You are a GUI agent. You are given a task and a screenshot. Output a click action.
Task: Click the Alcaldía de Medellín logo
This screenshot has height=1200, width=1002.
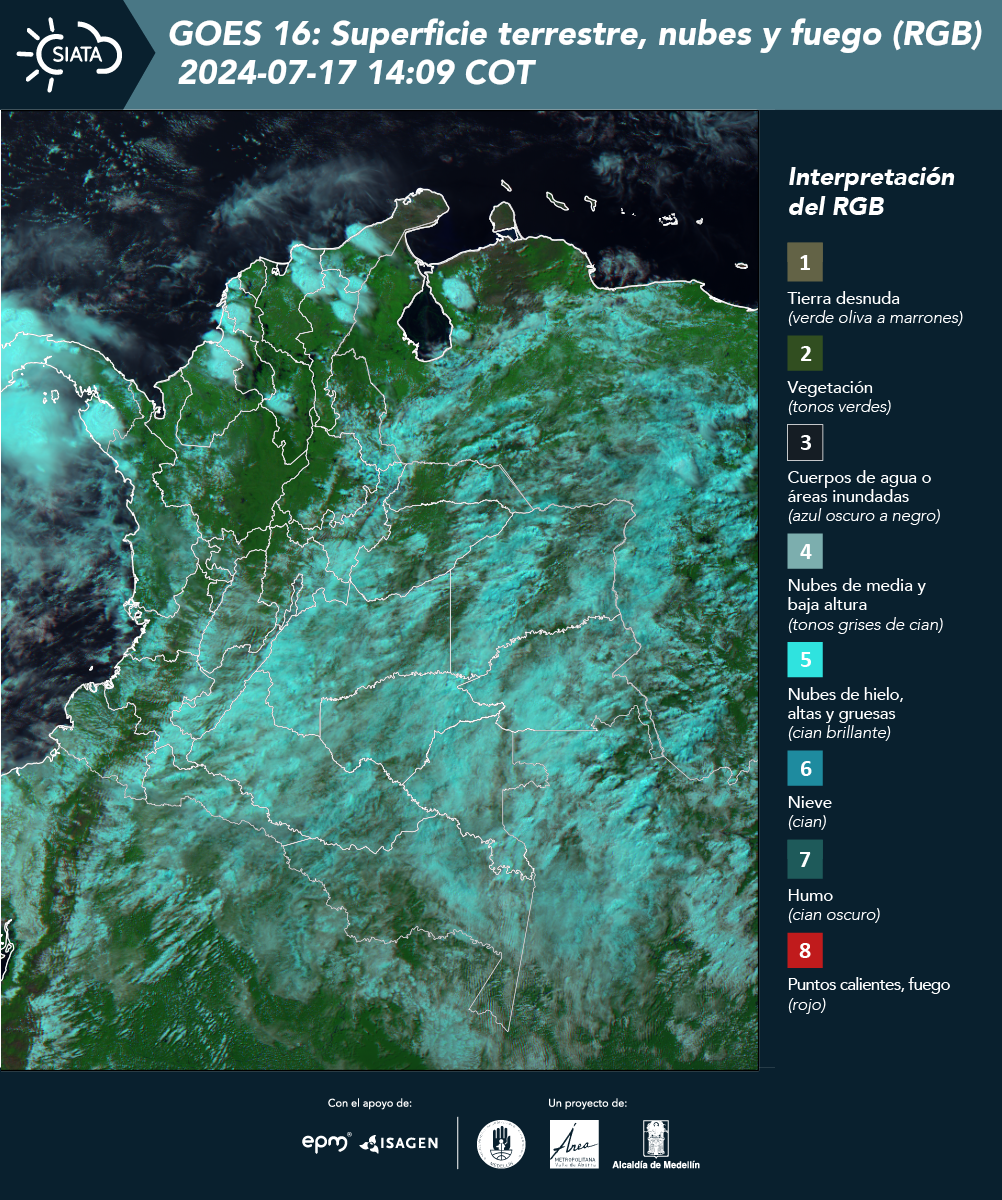656,1144
